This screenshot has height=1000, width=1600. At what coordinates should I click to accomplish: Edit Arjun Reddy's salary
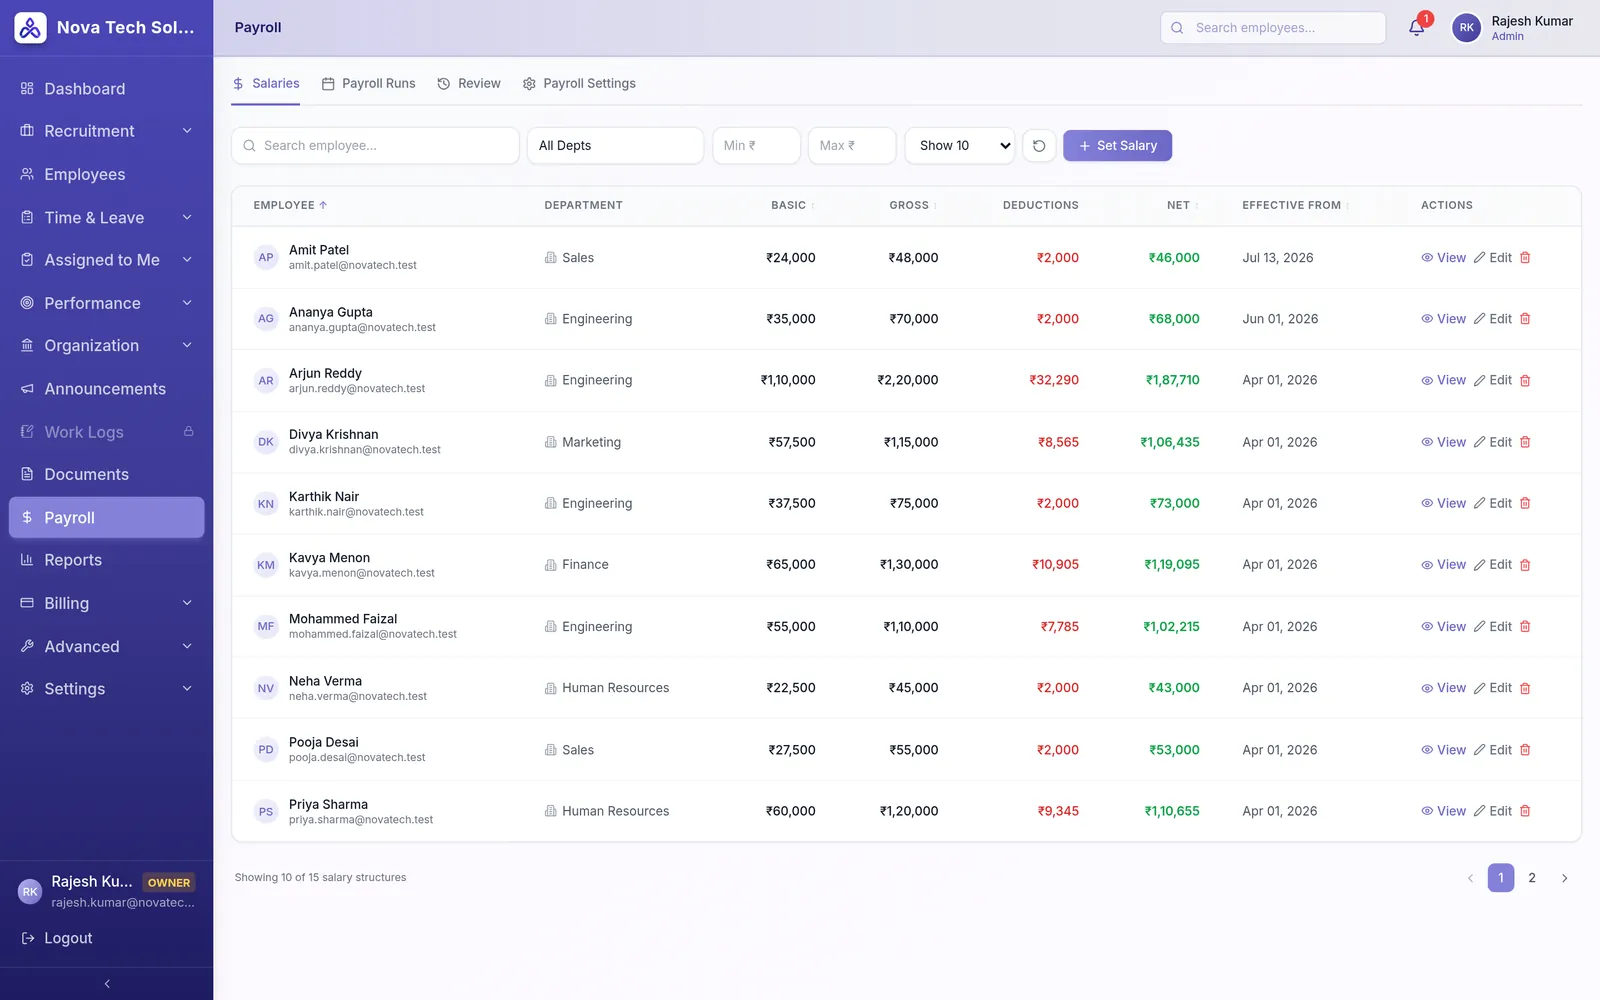(x=1493, y=380)
